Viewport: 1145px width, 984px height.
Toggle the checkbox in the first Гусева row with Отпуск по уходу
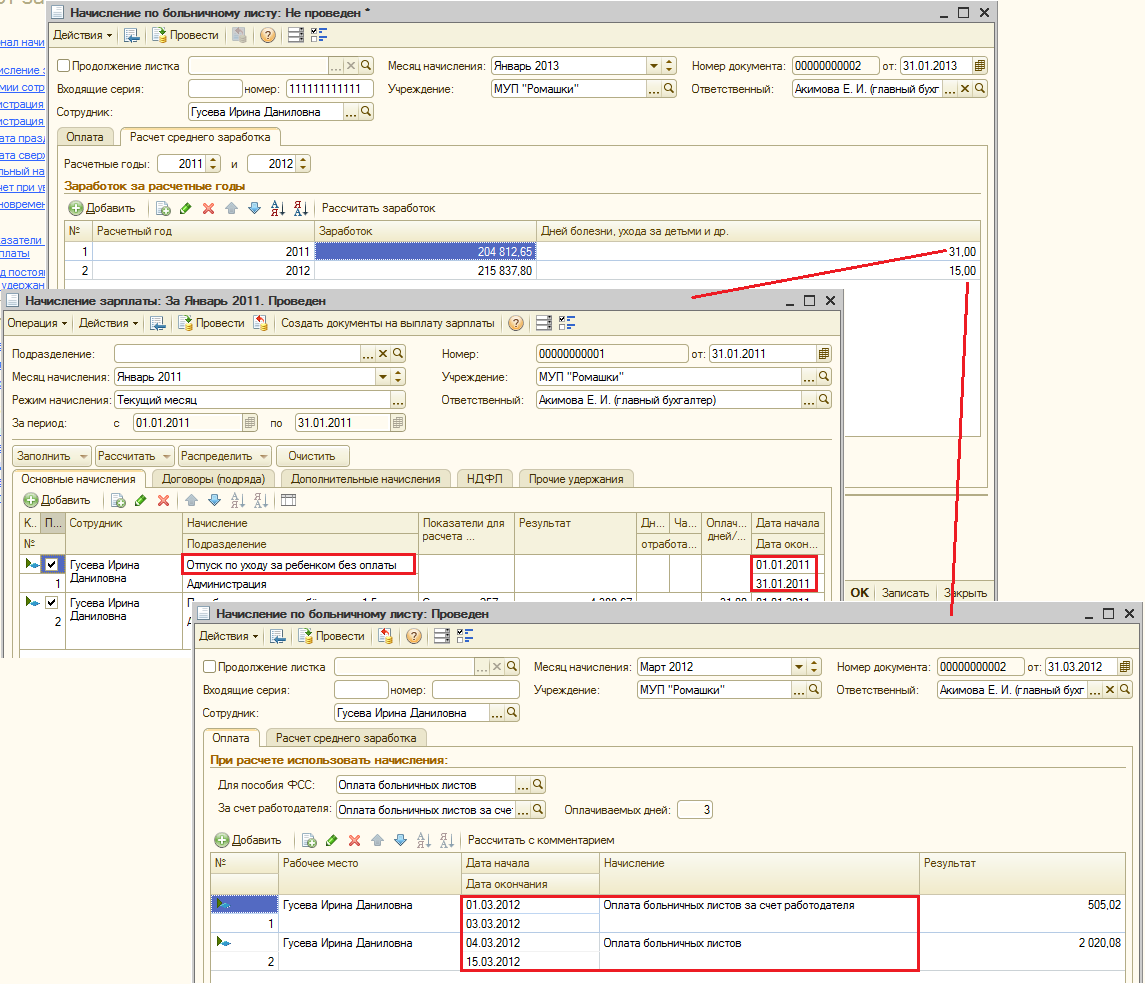(x=52, y=565)
